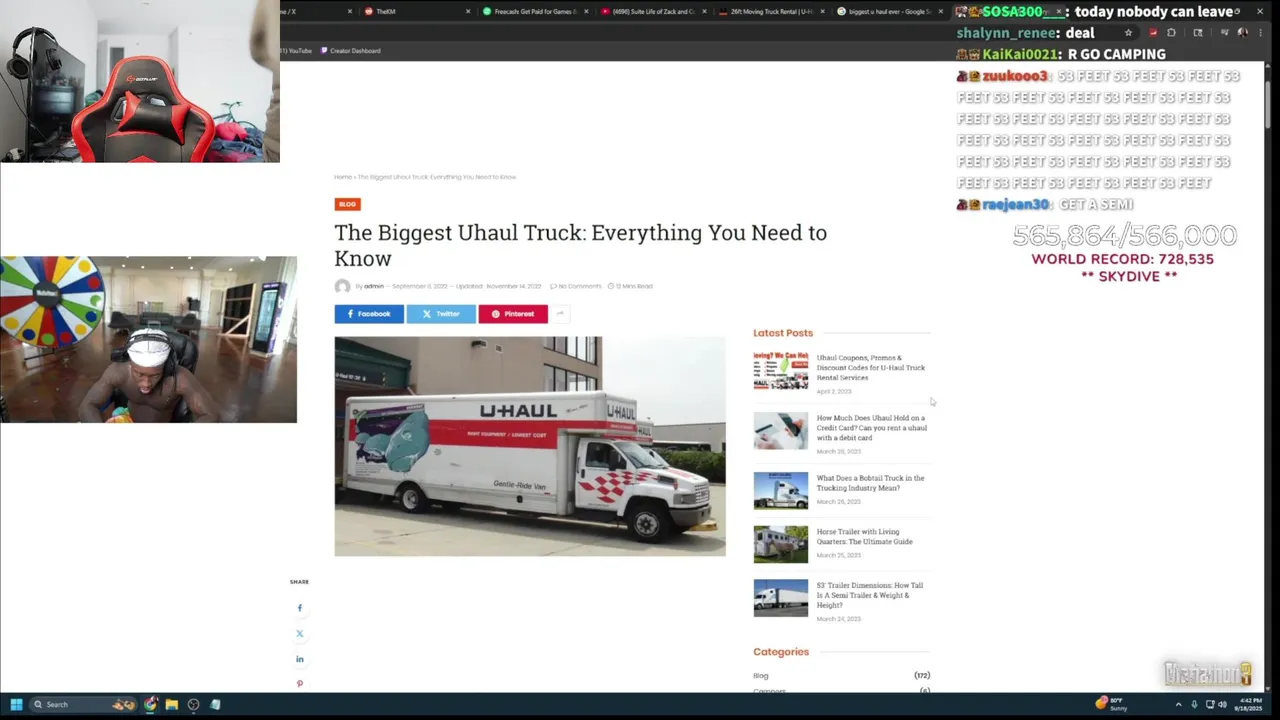Close the TheKM tab

pos(468,12)
